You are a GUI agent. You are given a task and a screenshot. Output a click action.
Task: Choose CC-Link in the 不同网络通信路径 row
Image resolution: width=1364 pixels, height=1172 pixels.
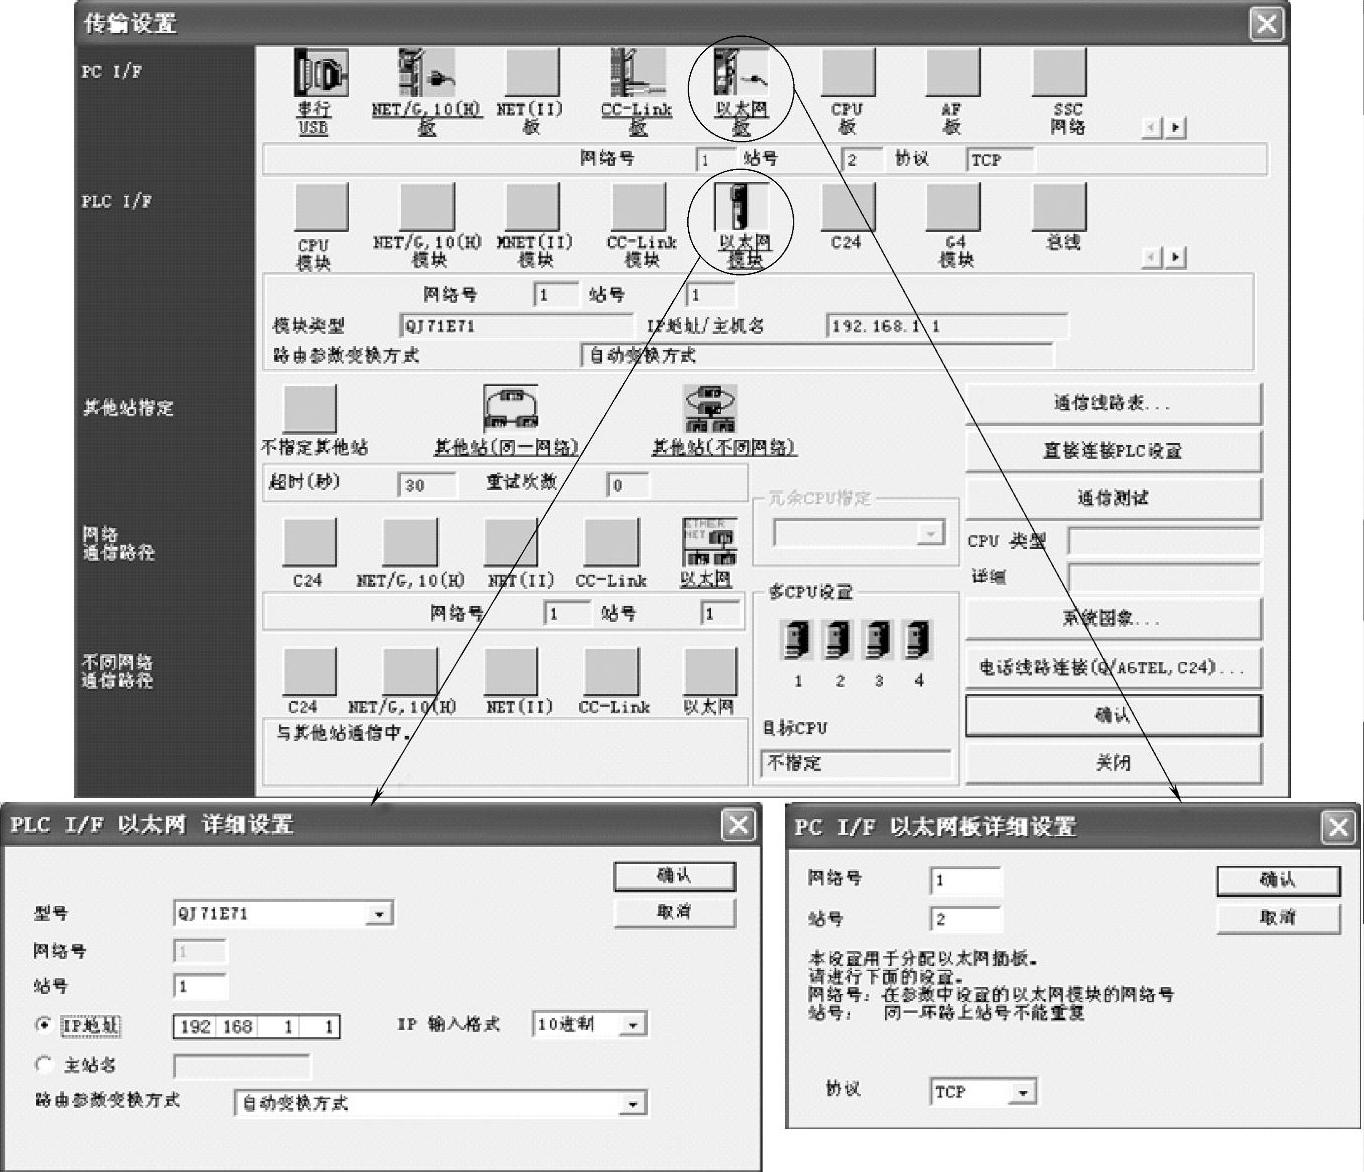(611, 671)
